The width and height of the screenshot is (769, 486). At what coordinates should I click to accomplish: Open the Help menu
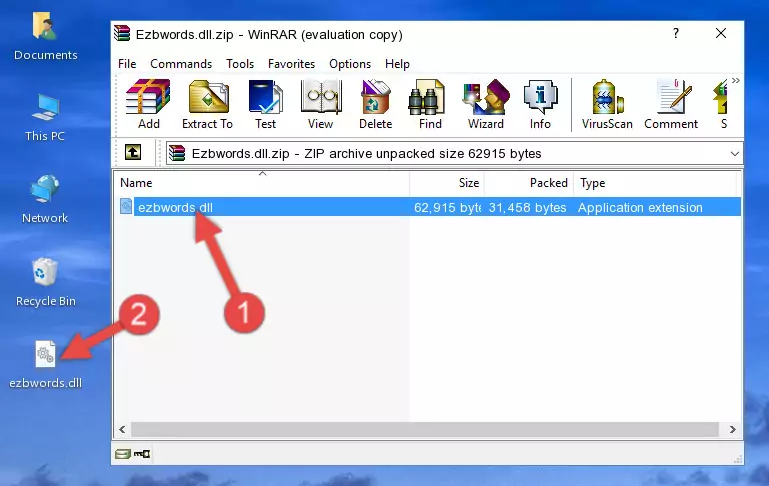[397, 64]
